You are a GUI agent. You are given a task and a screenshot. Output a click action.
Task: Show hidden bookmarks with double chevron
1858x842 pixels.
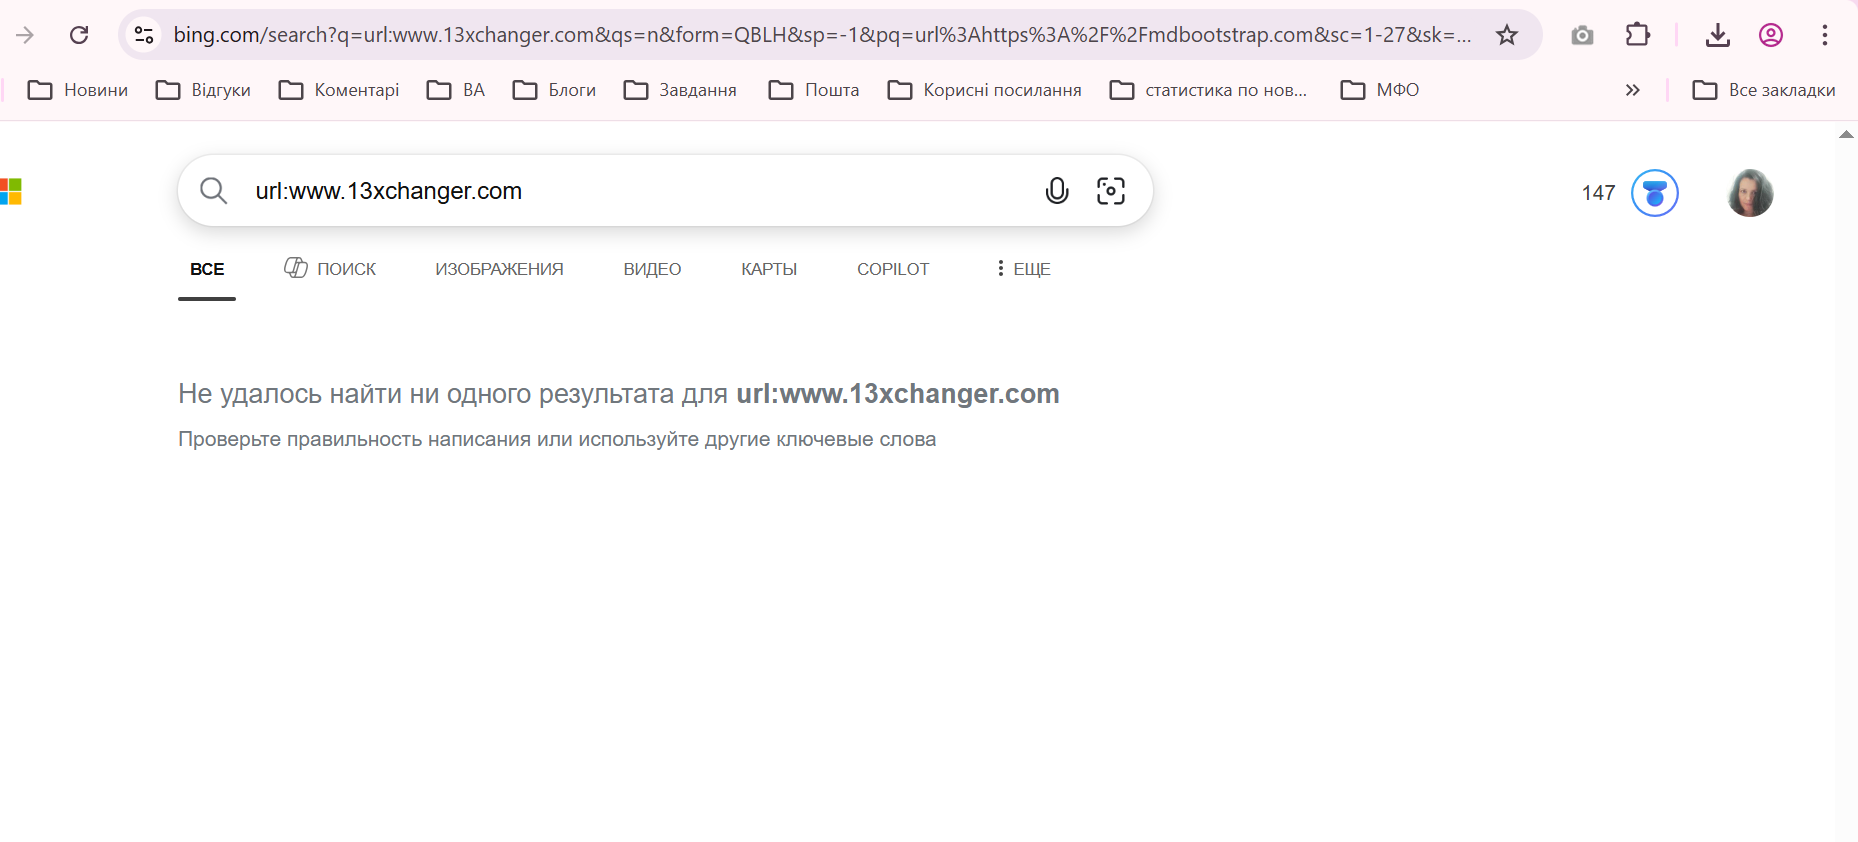[1633, 90]
